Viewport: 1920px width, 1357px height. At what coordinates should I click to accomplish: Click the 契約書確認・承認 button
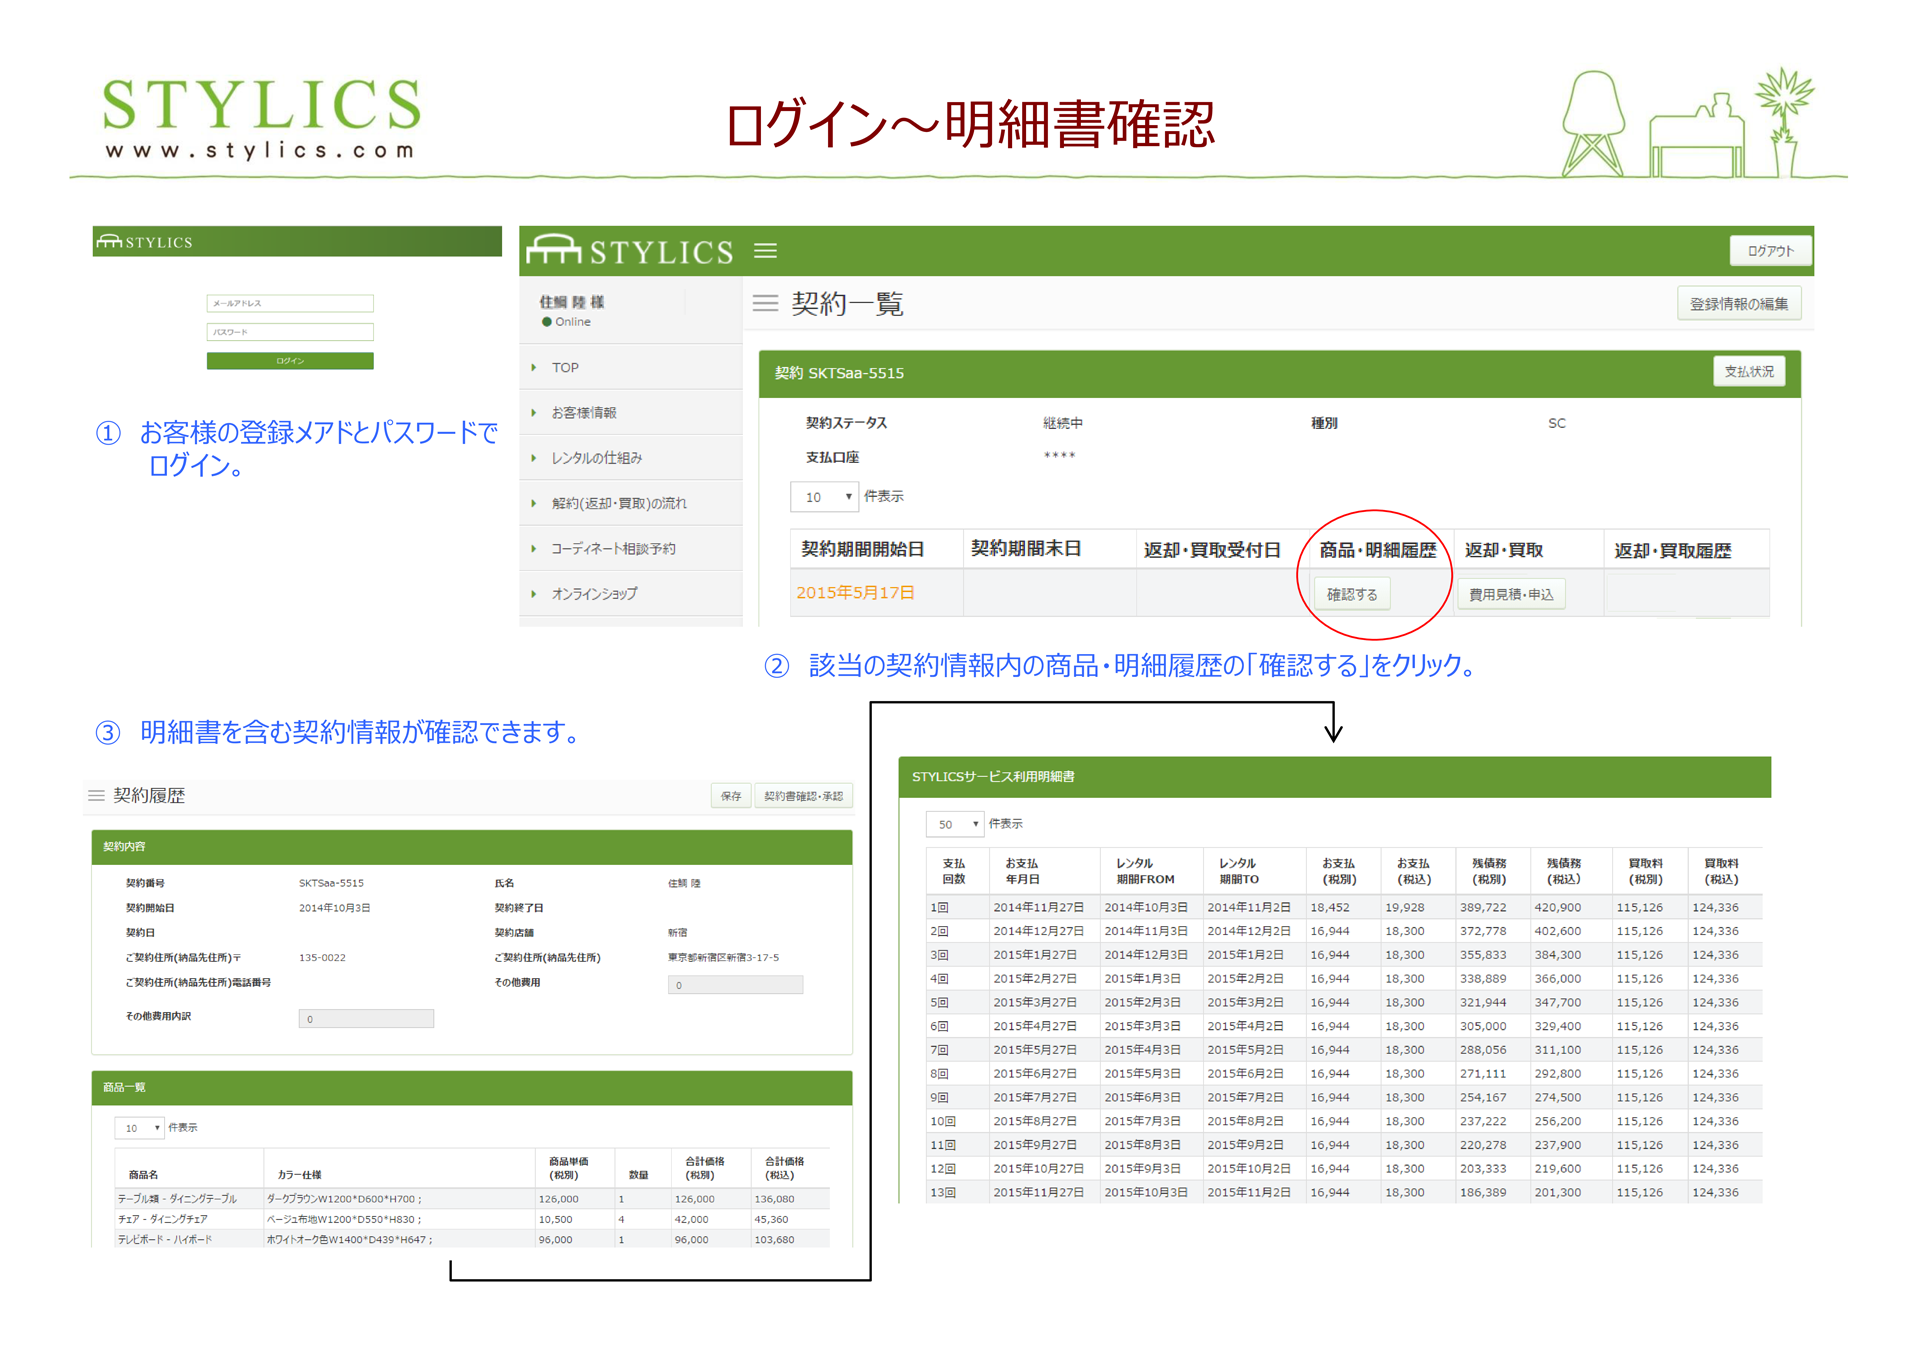click(x=803, y=796)
